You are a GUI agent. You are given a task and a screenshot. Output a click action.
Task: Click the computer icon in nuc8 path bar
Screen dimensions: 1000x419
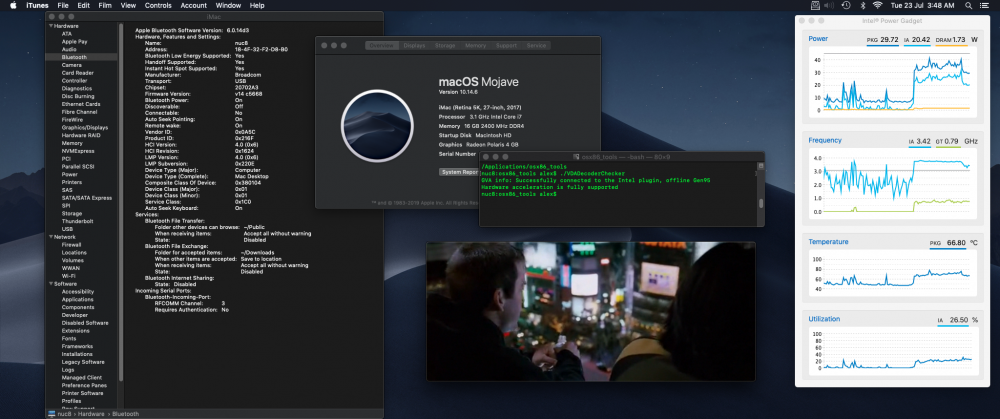coord(52,414)
